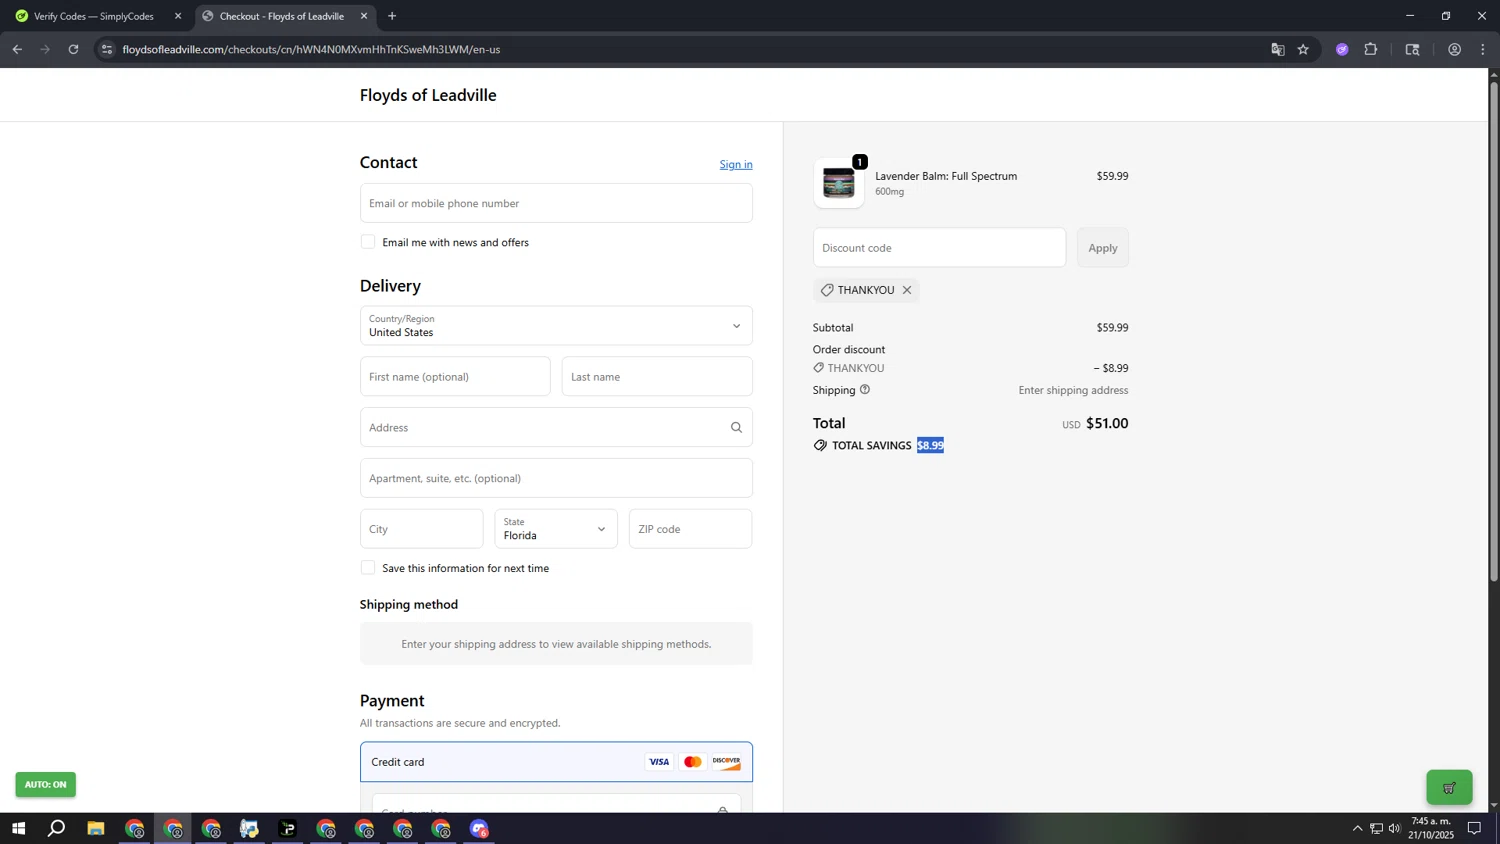The image size is (1500, 844).
Task: Open the Windows Start menu
Action: pos(18,829)
